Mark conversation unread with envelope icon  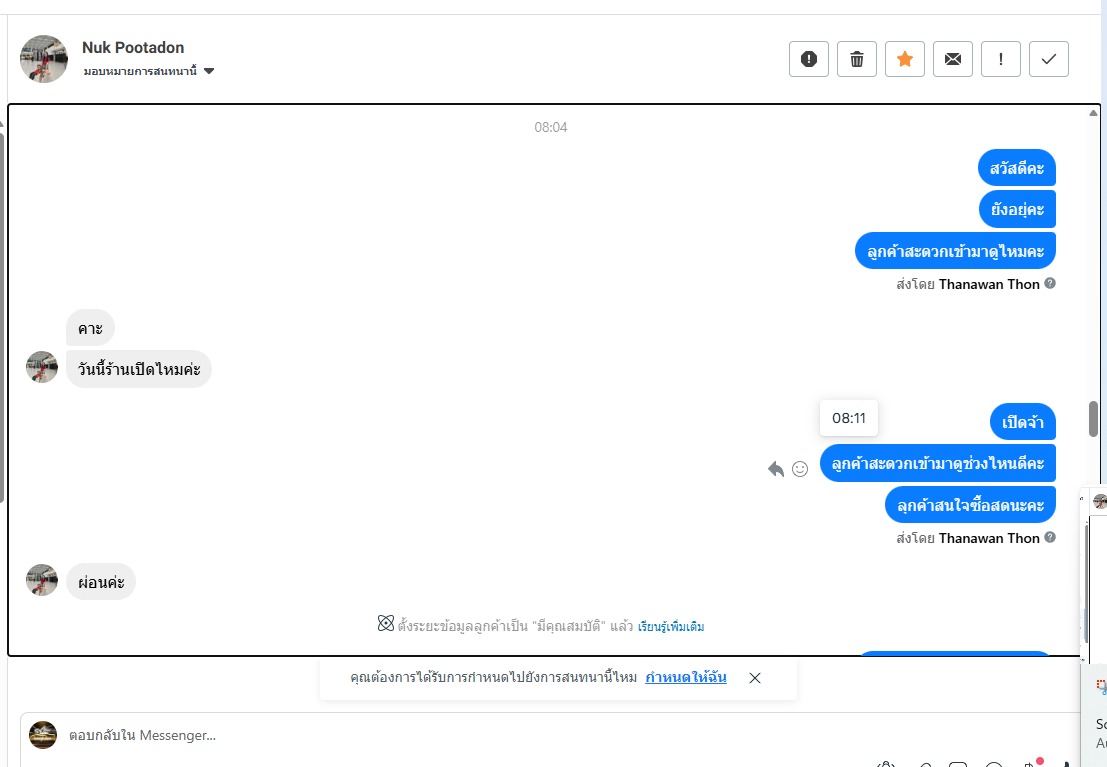pos(952,59)
